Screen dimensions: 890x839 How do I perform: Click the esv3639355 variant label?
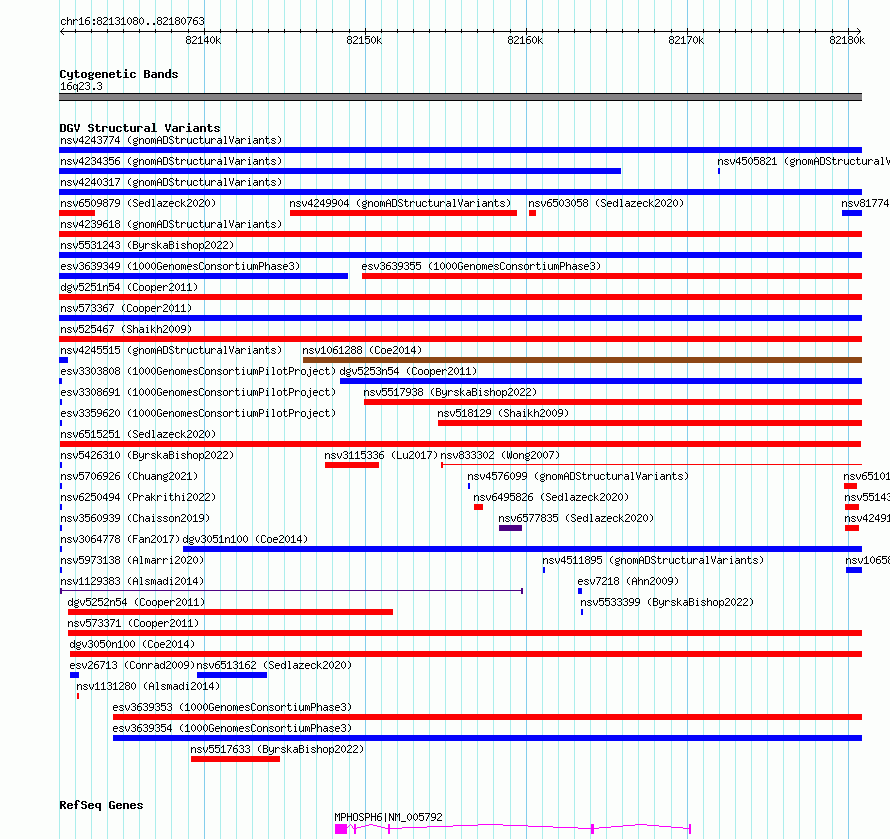(x=481, y=266)
